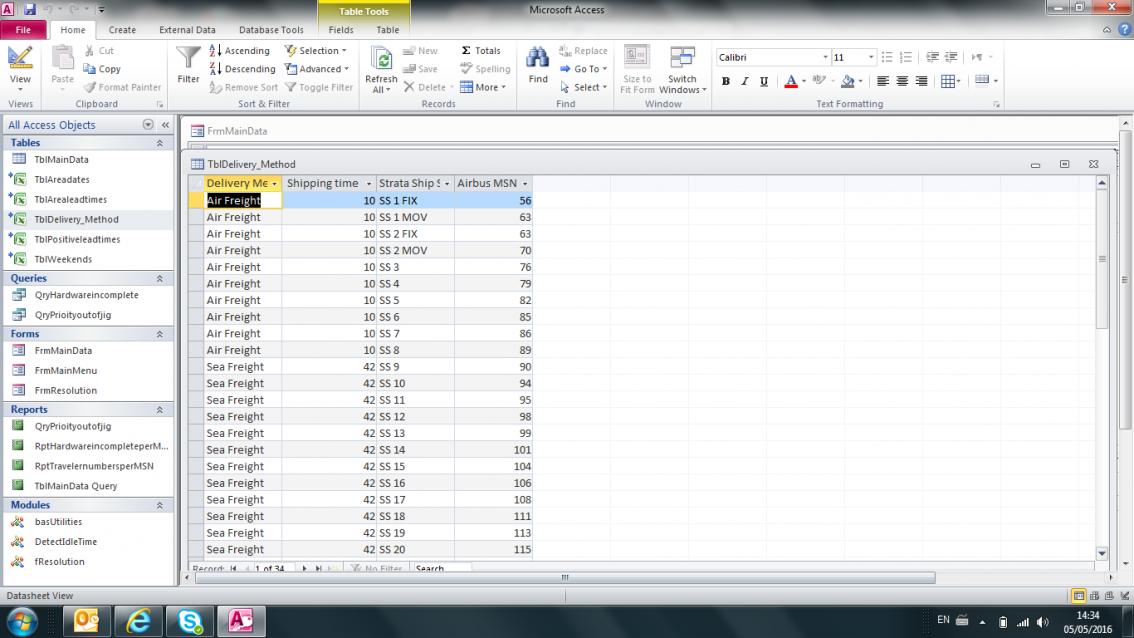Click the datasheet vertical scroll down arrow
1134x638 pixels.
[1101, 553]
